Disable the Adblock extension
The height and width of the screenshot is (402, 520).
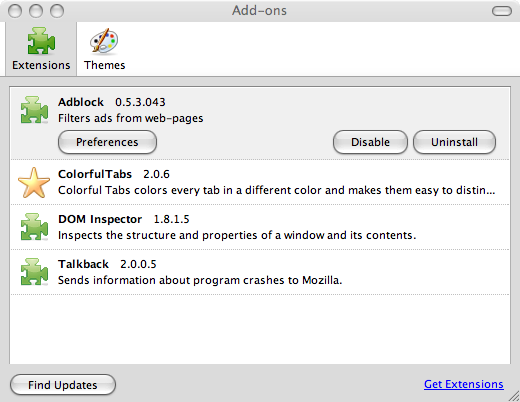click(370, 142)
